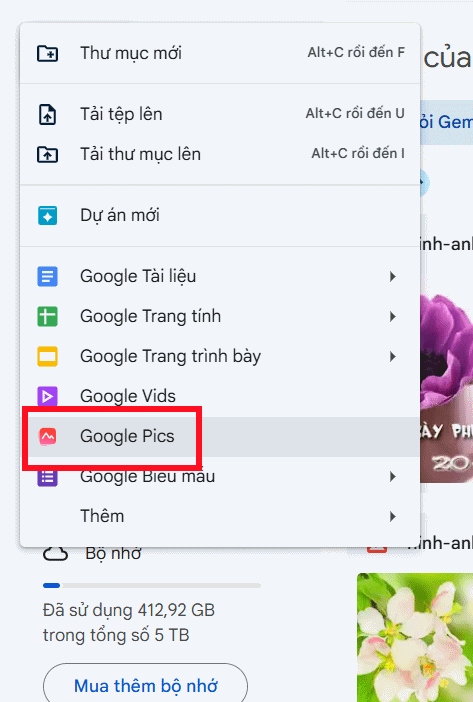Click the folder upload icon
The height and width of the screenshot is (702, 473).
(47, 154)
